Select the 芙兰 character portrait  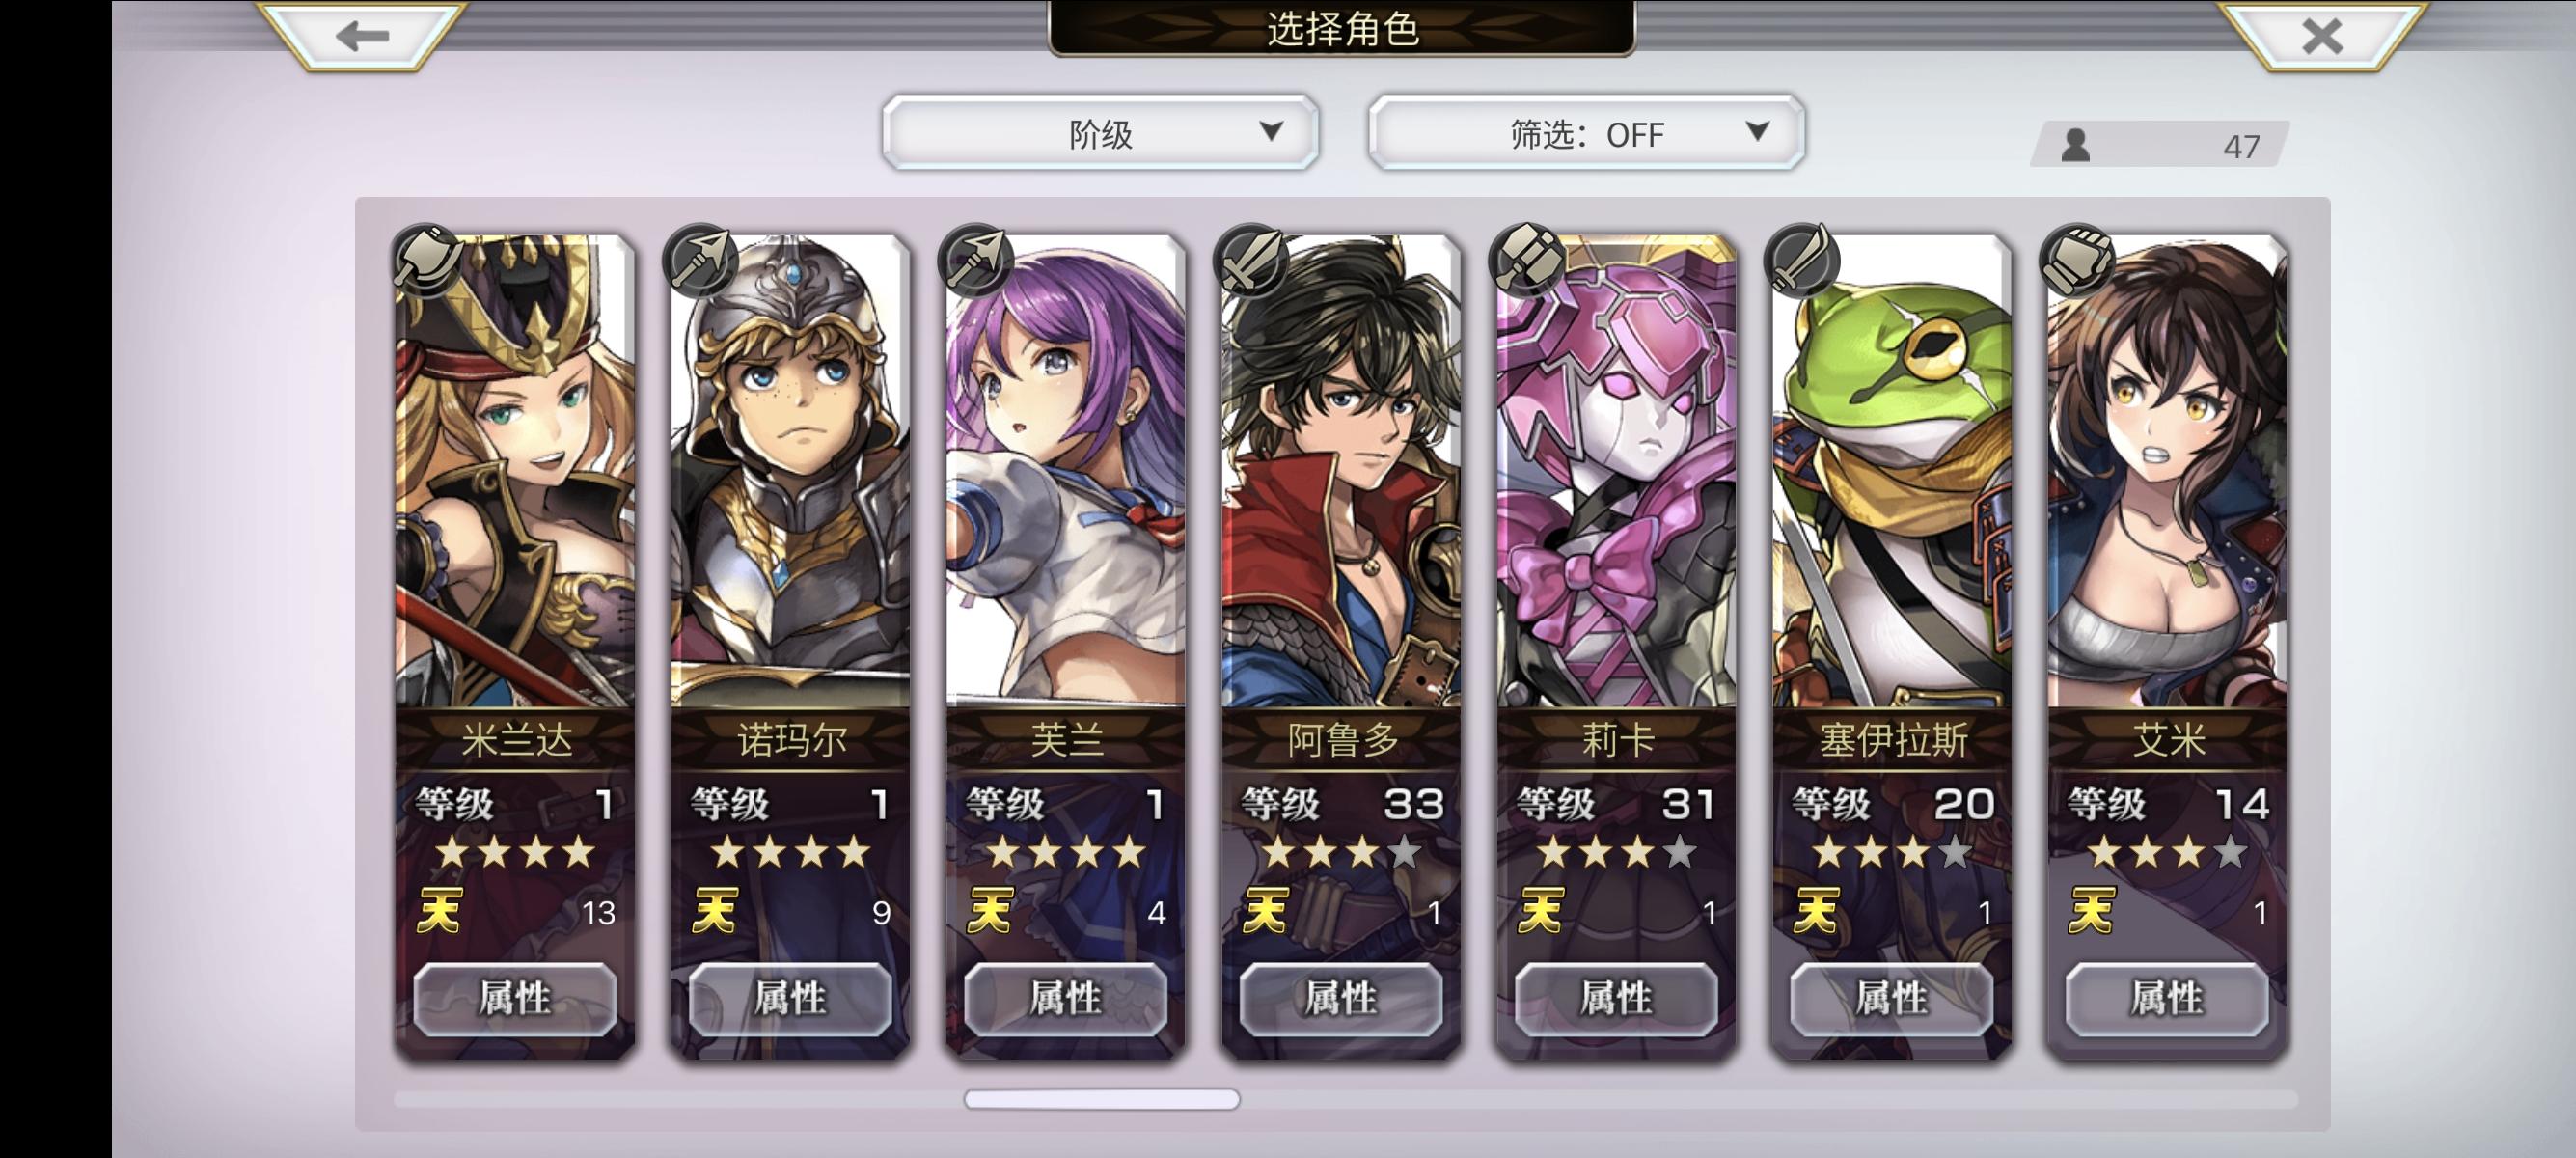(x=1066, y=470)
